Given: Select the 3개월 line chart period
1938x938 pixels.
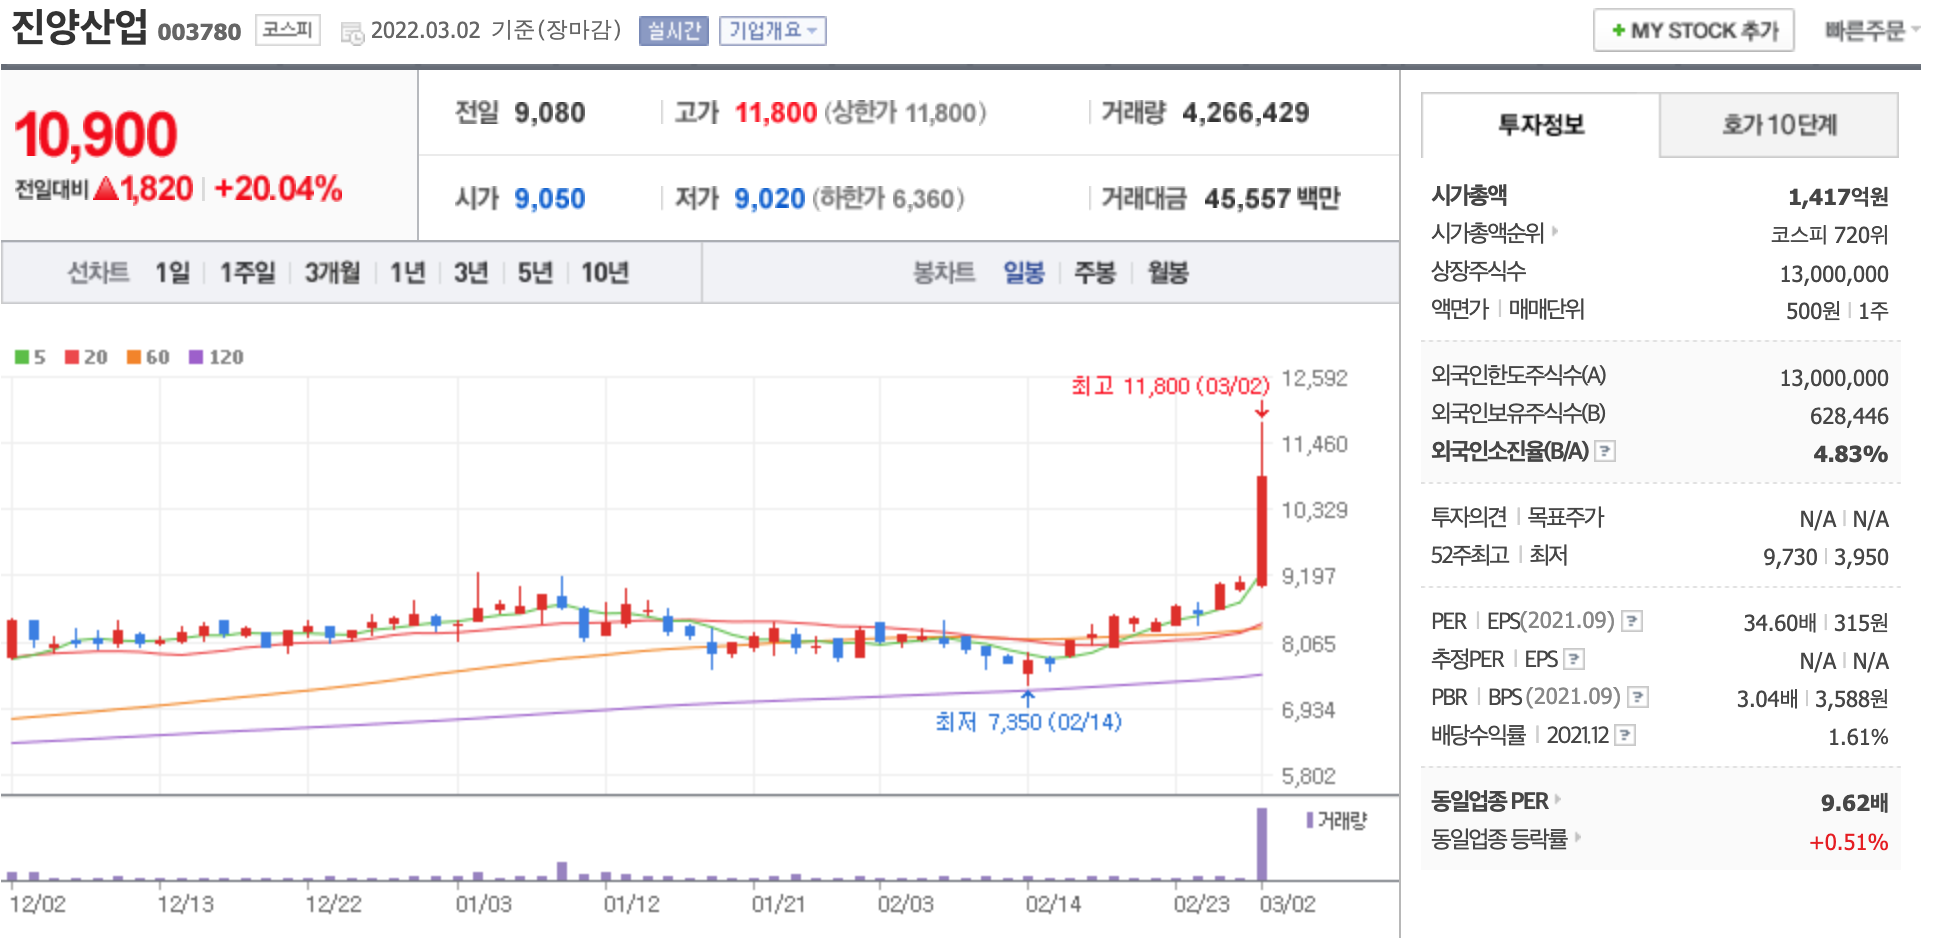Looking at the screenshot, I should (x=332, y=272).
